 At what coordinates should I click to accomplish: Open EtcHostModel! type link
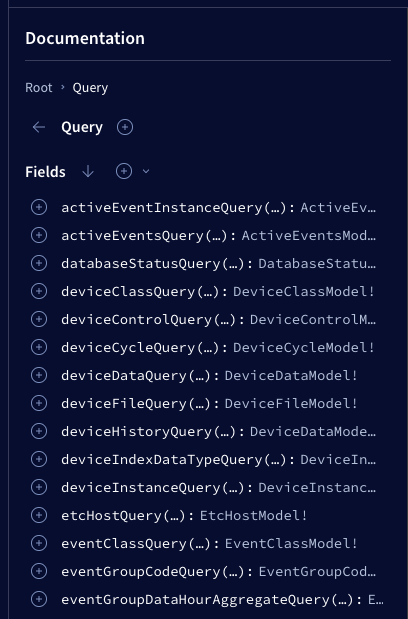253,515
